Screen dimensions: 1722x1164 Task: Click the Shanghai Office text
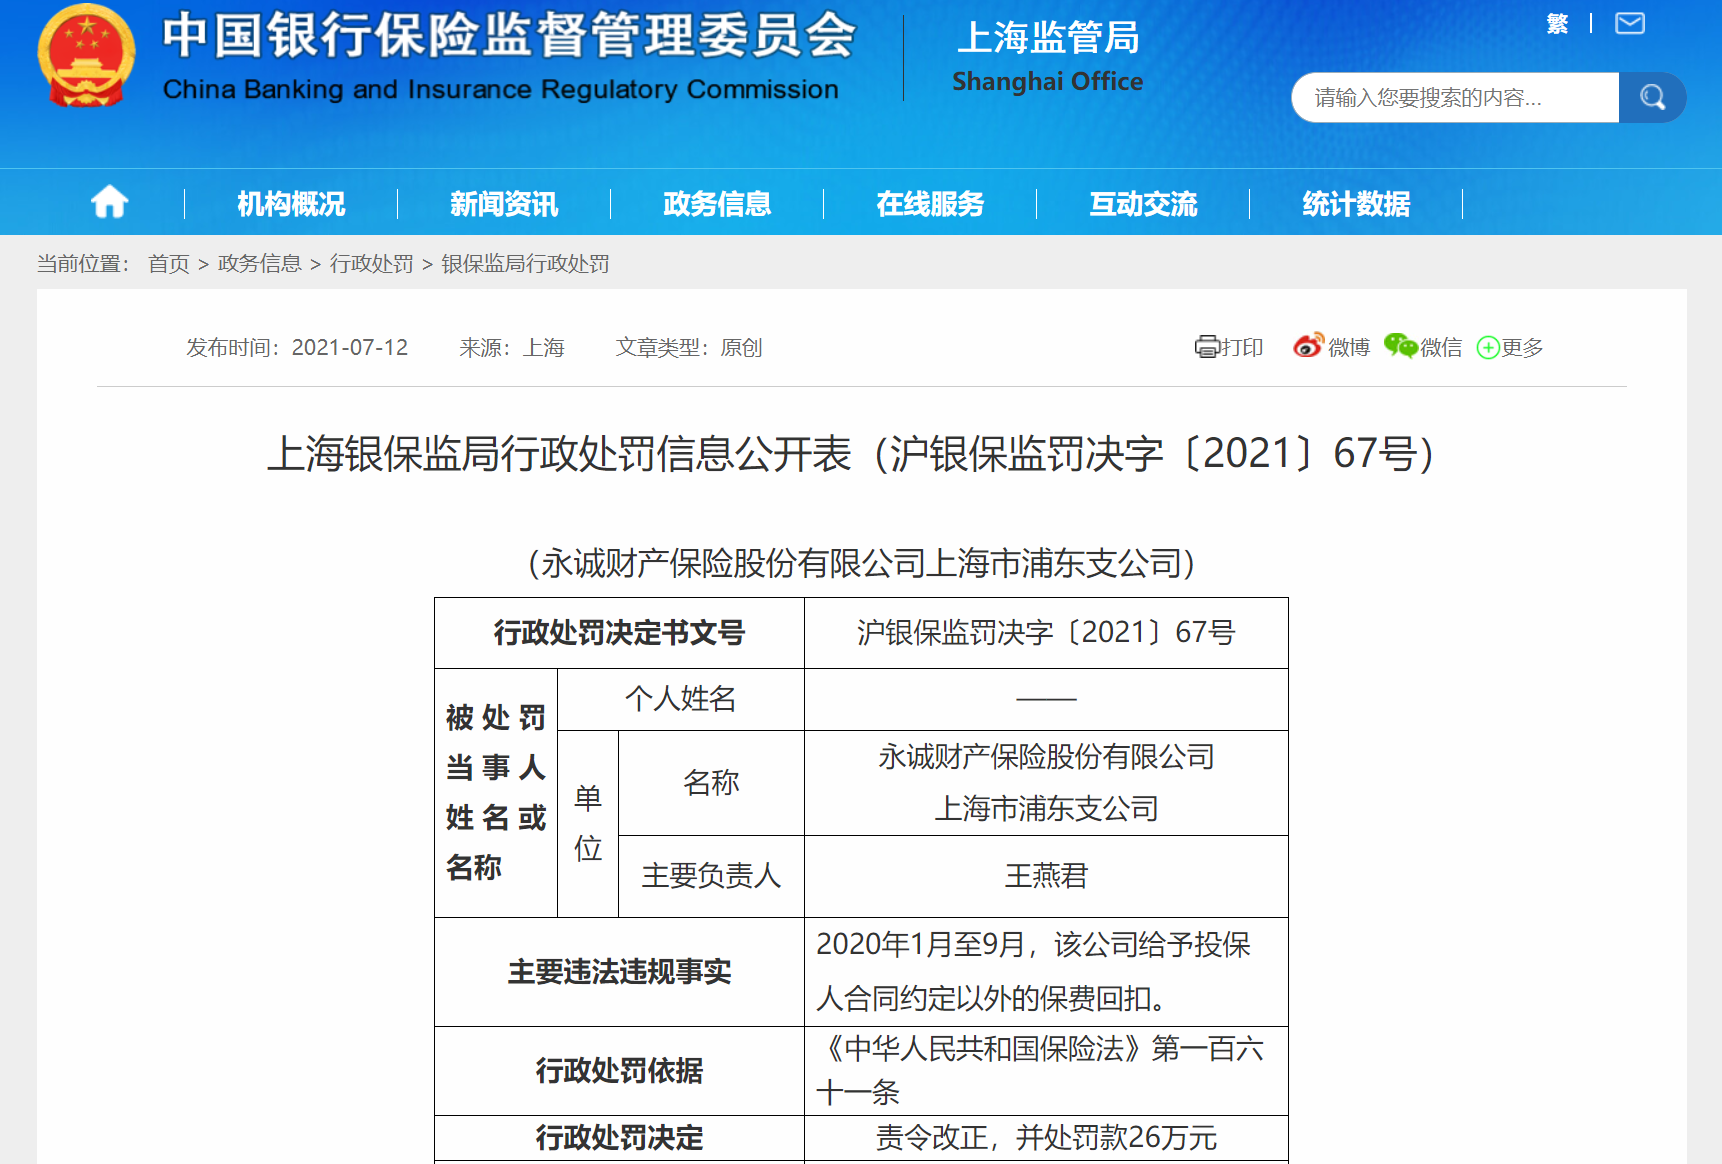[x=1047, y=81]
